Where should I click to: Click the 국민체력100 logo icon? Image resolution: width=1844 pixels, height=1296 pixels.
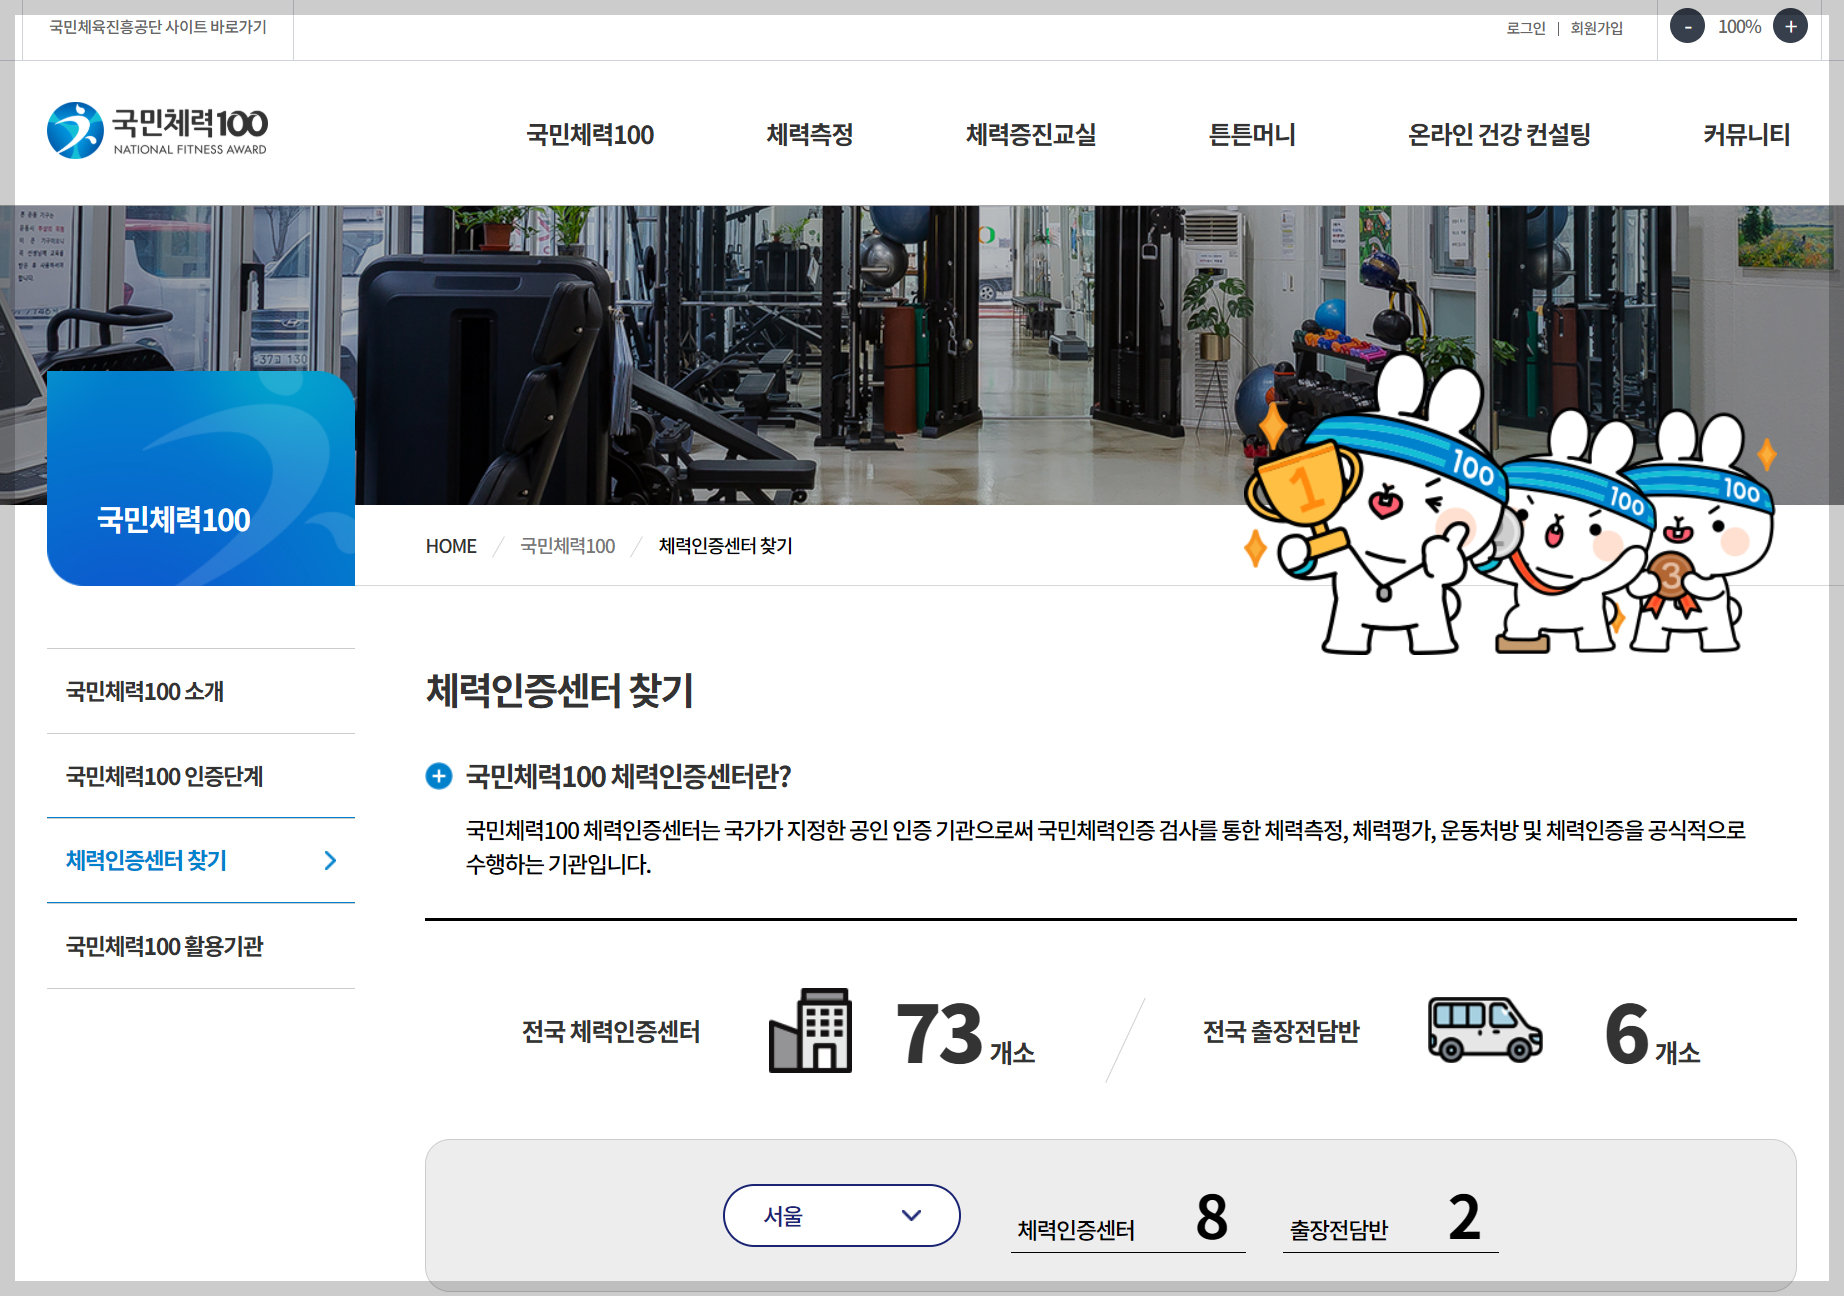[x=75, y=128]
